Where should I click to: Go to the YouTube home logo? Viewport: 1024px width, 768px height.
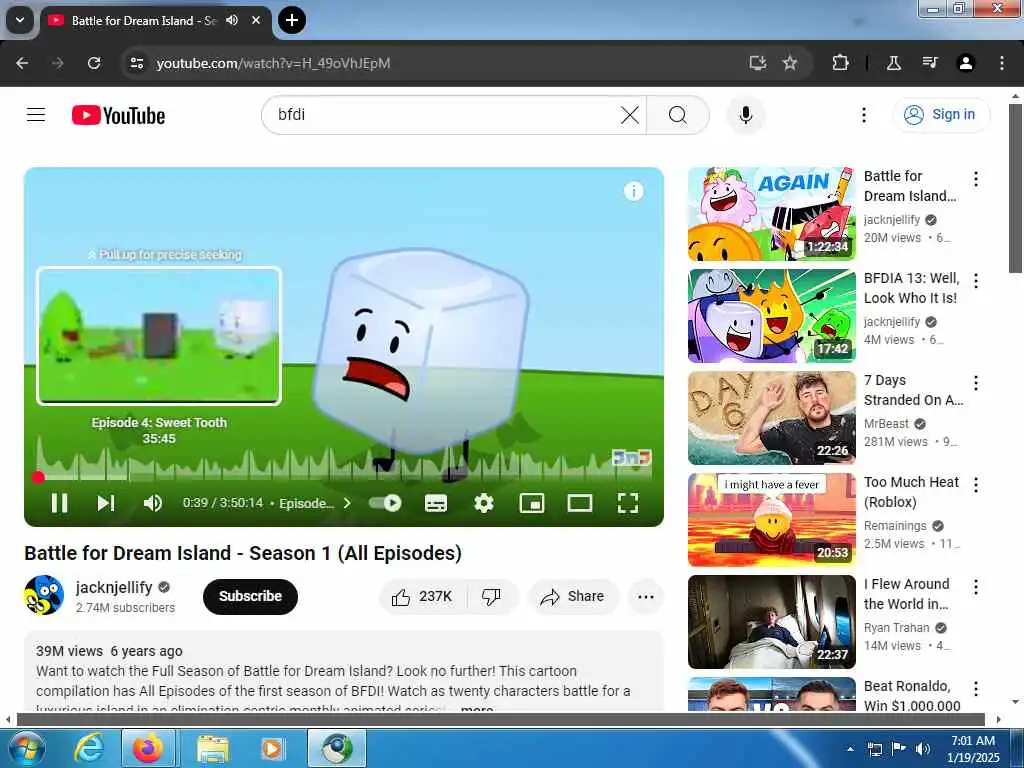[x=118, y=116]
